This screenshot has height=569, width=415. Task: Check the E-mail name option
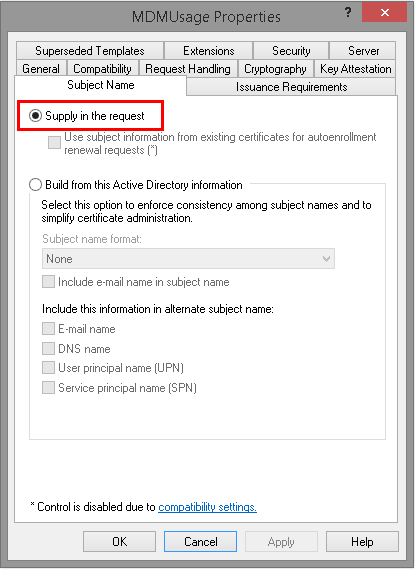(x=49, y=329)
